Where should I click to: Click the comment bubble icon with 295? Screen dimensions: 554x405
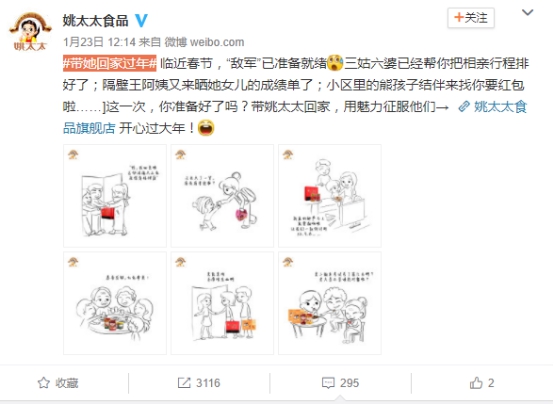328,383
